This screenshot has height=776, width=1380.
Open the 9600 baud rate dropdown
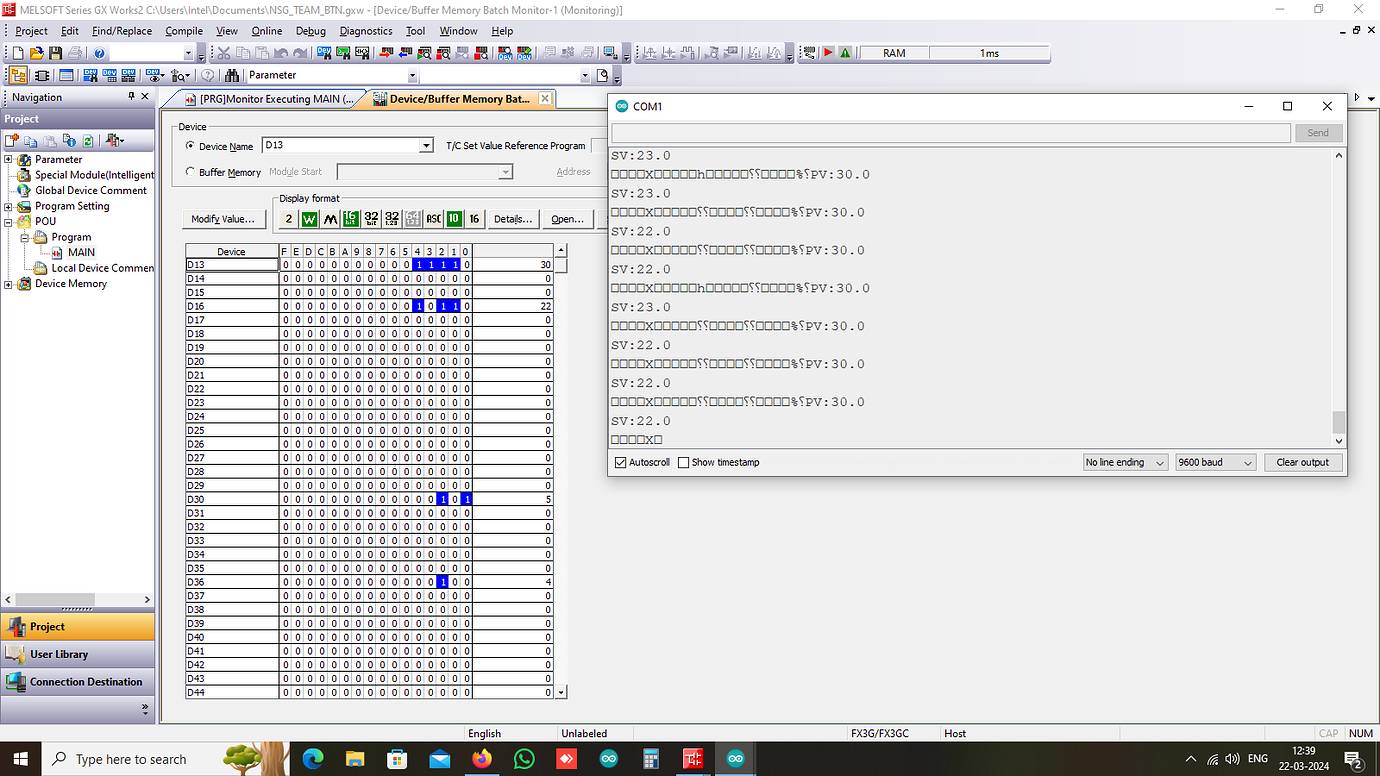[x=1215, y=462]
